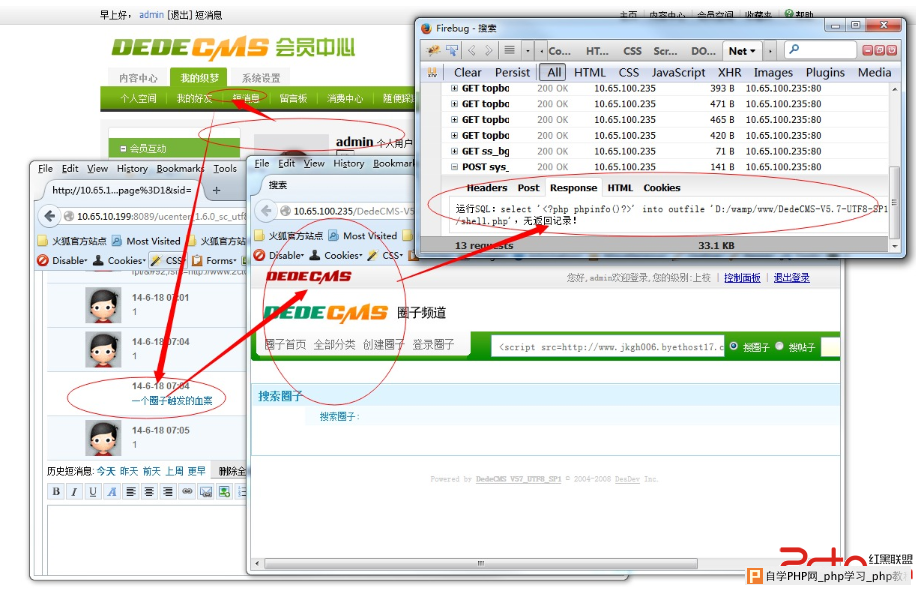Expand the GET topbc request of 393 B
The image size is (916, 590).
tap(454, 88)
